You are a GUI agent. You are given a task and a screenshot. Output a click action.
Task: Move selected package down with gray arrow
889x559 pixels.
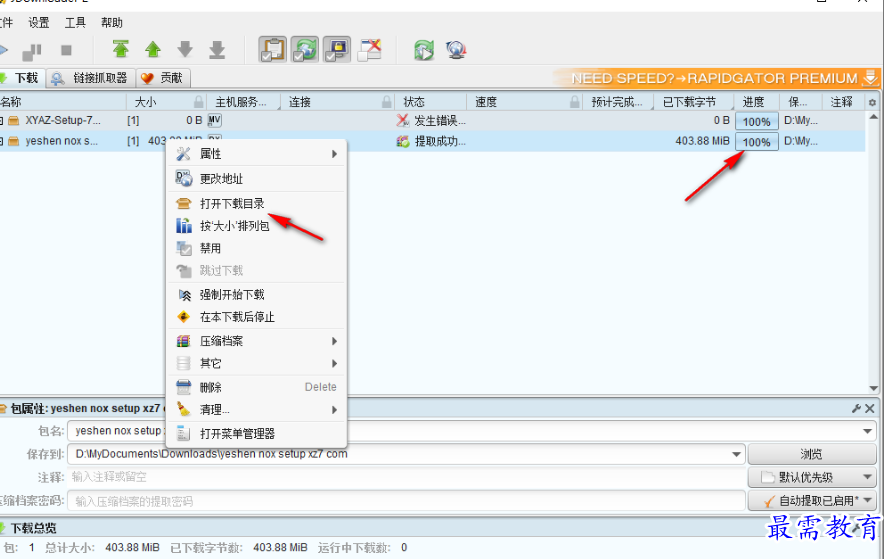tap(185, 49)
